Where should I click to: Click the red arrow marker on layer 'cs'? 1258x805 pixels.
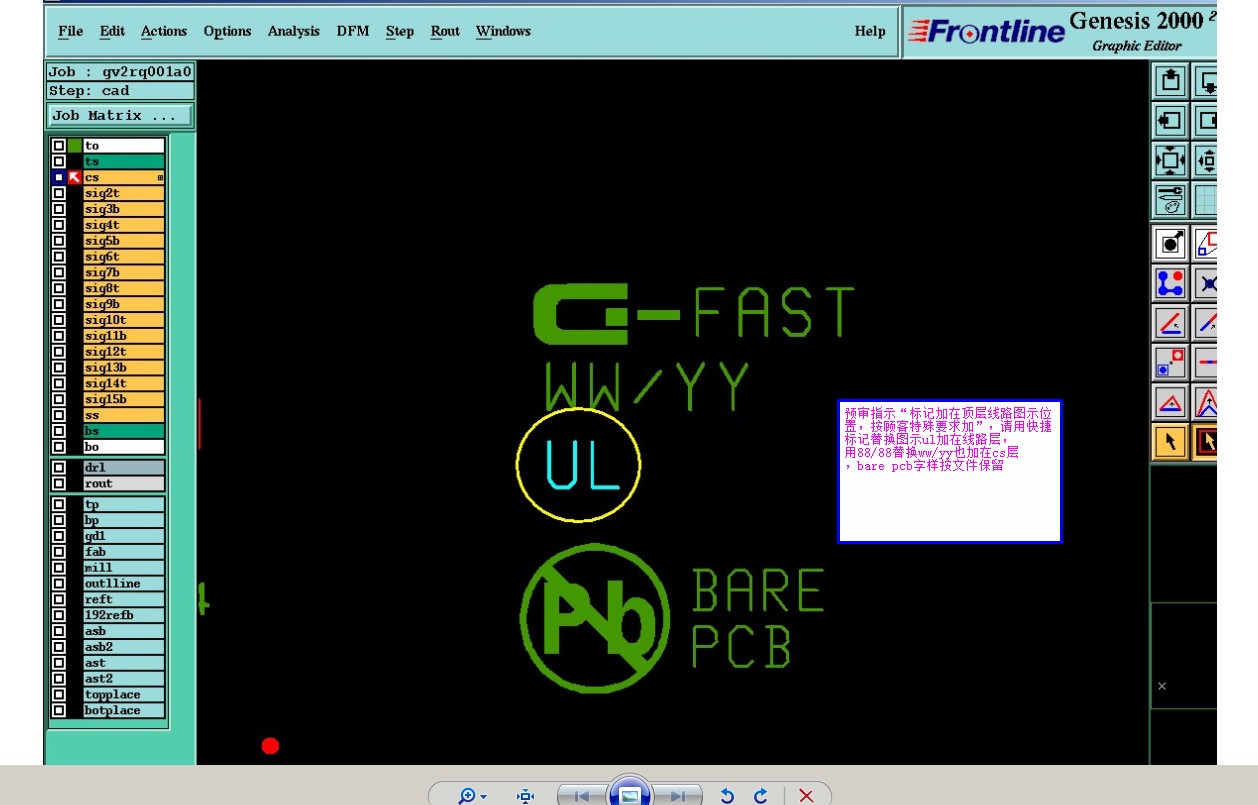click(x=75, y=177)
